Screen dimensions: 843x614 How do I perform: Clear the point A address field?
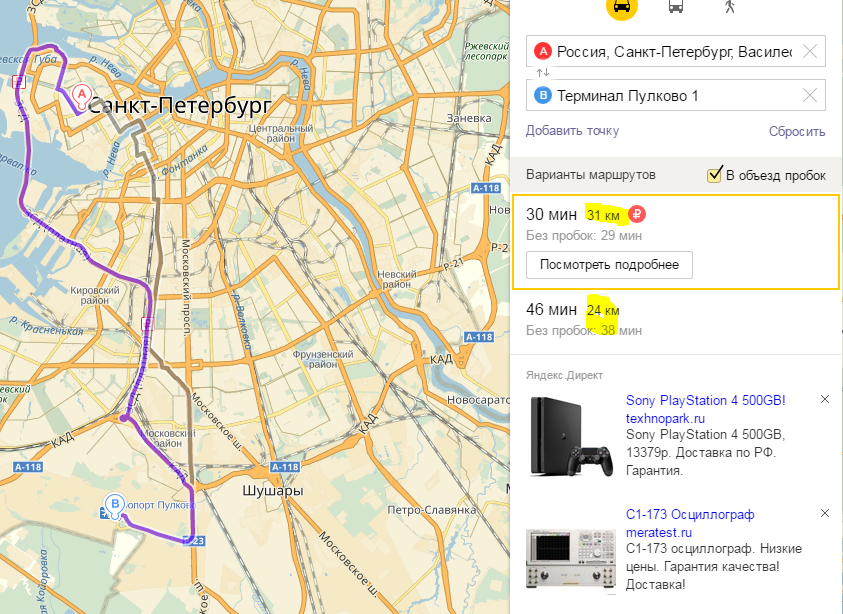coord(810,52)
